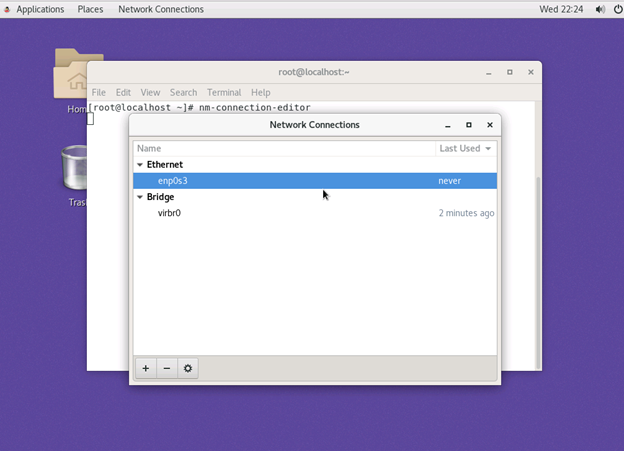The height and width of the screenshot is (451, 624).
Task: Sort by the Name column header
Action: point(284,148)
